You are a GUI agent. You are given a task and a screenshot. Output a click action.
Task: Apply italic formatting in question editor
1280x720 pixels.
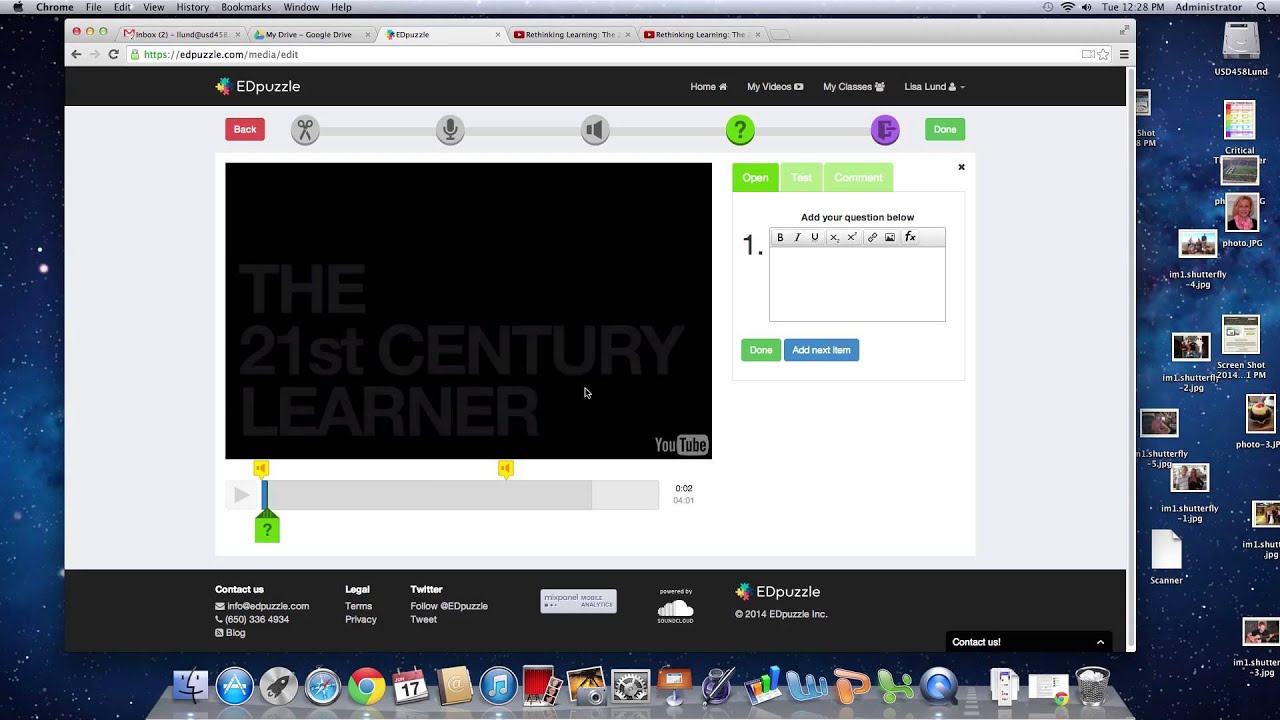tap(797, 237)
